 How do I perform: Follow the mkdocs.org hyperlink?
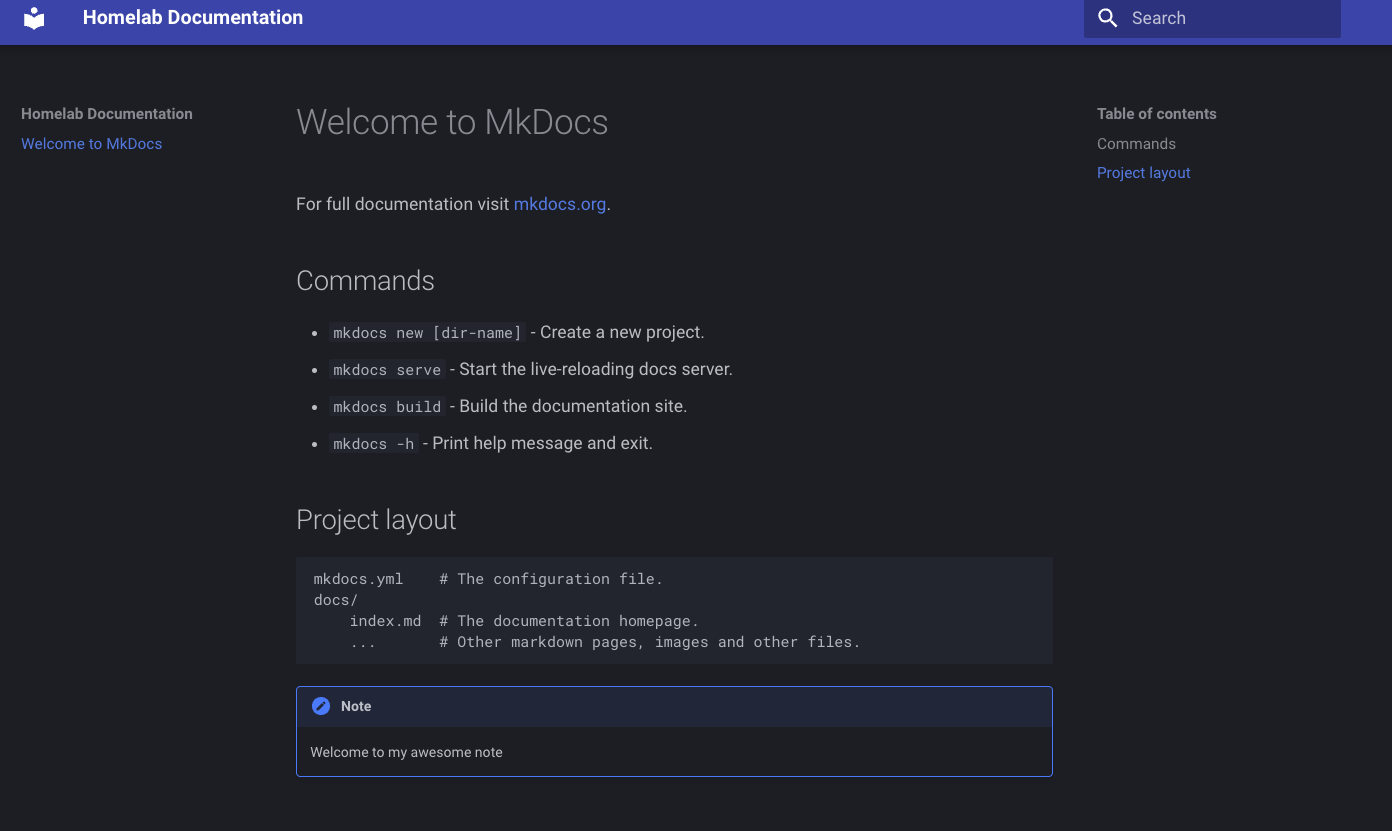point(559,204)
